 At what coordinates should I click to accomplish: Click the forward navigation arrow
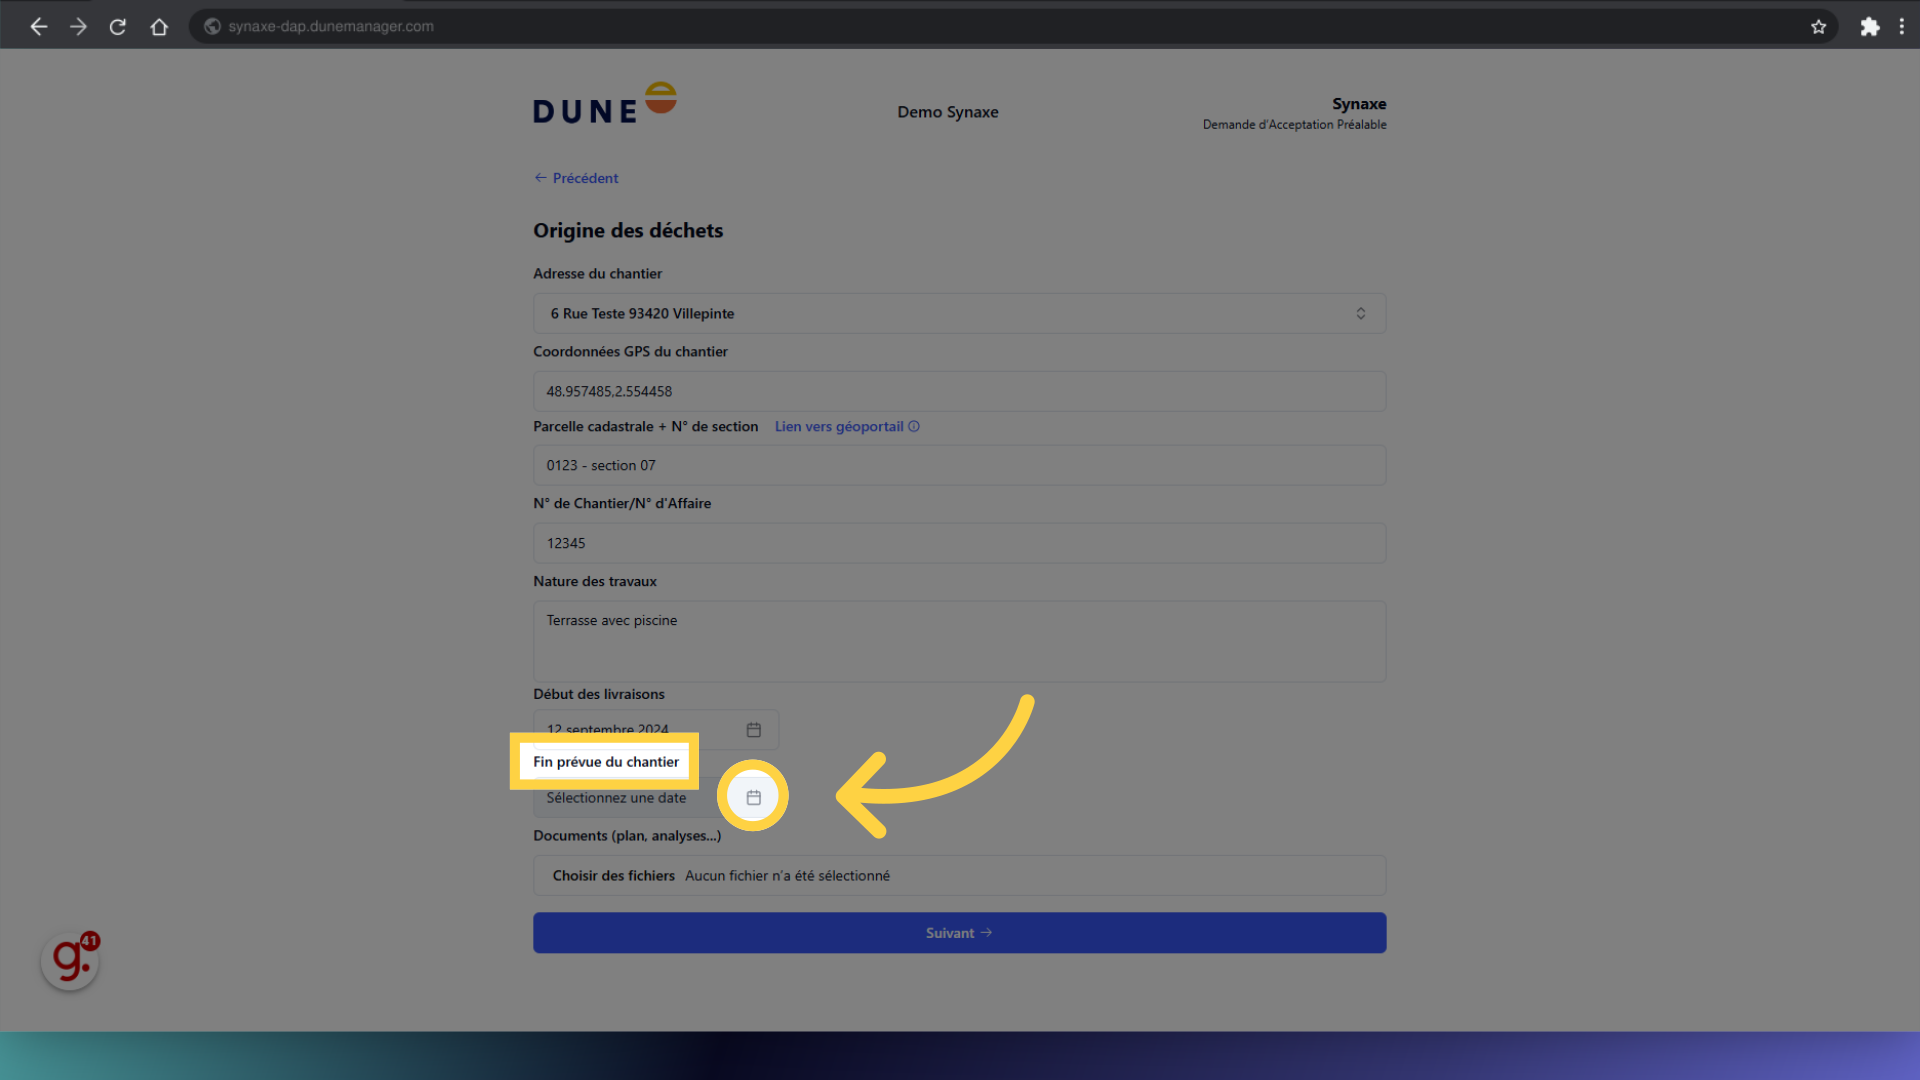point(78,26)
